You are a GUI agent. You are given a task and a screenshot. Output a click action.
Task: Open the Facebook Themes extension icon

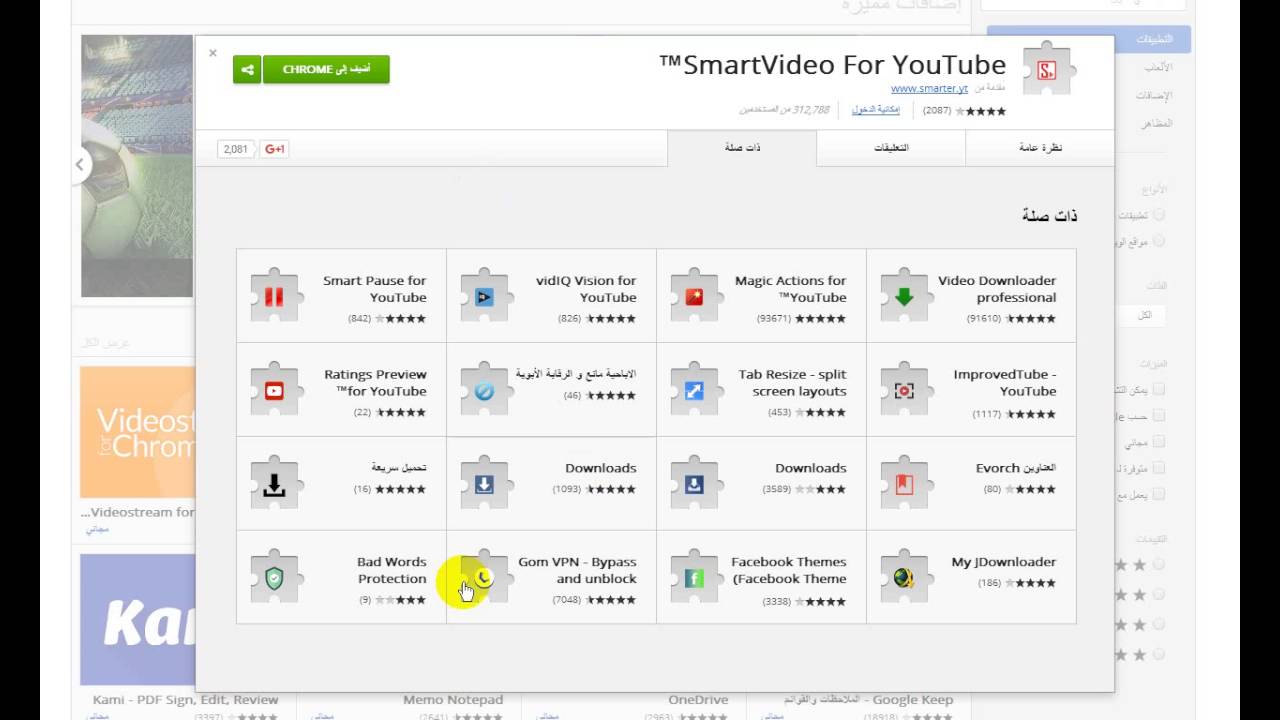click(x=694, y=578)
